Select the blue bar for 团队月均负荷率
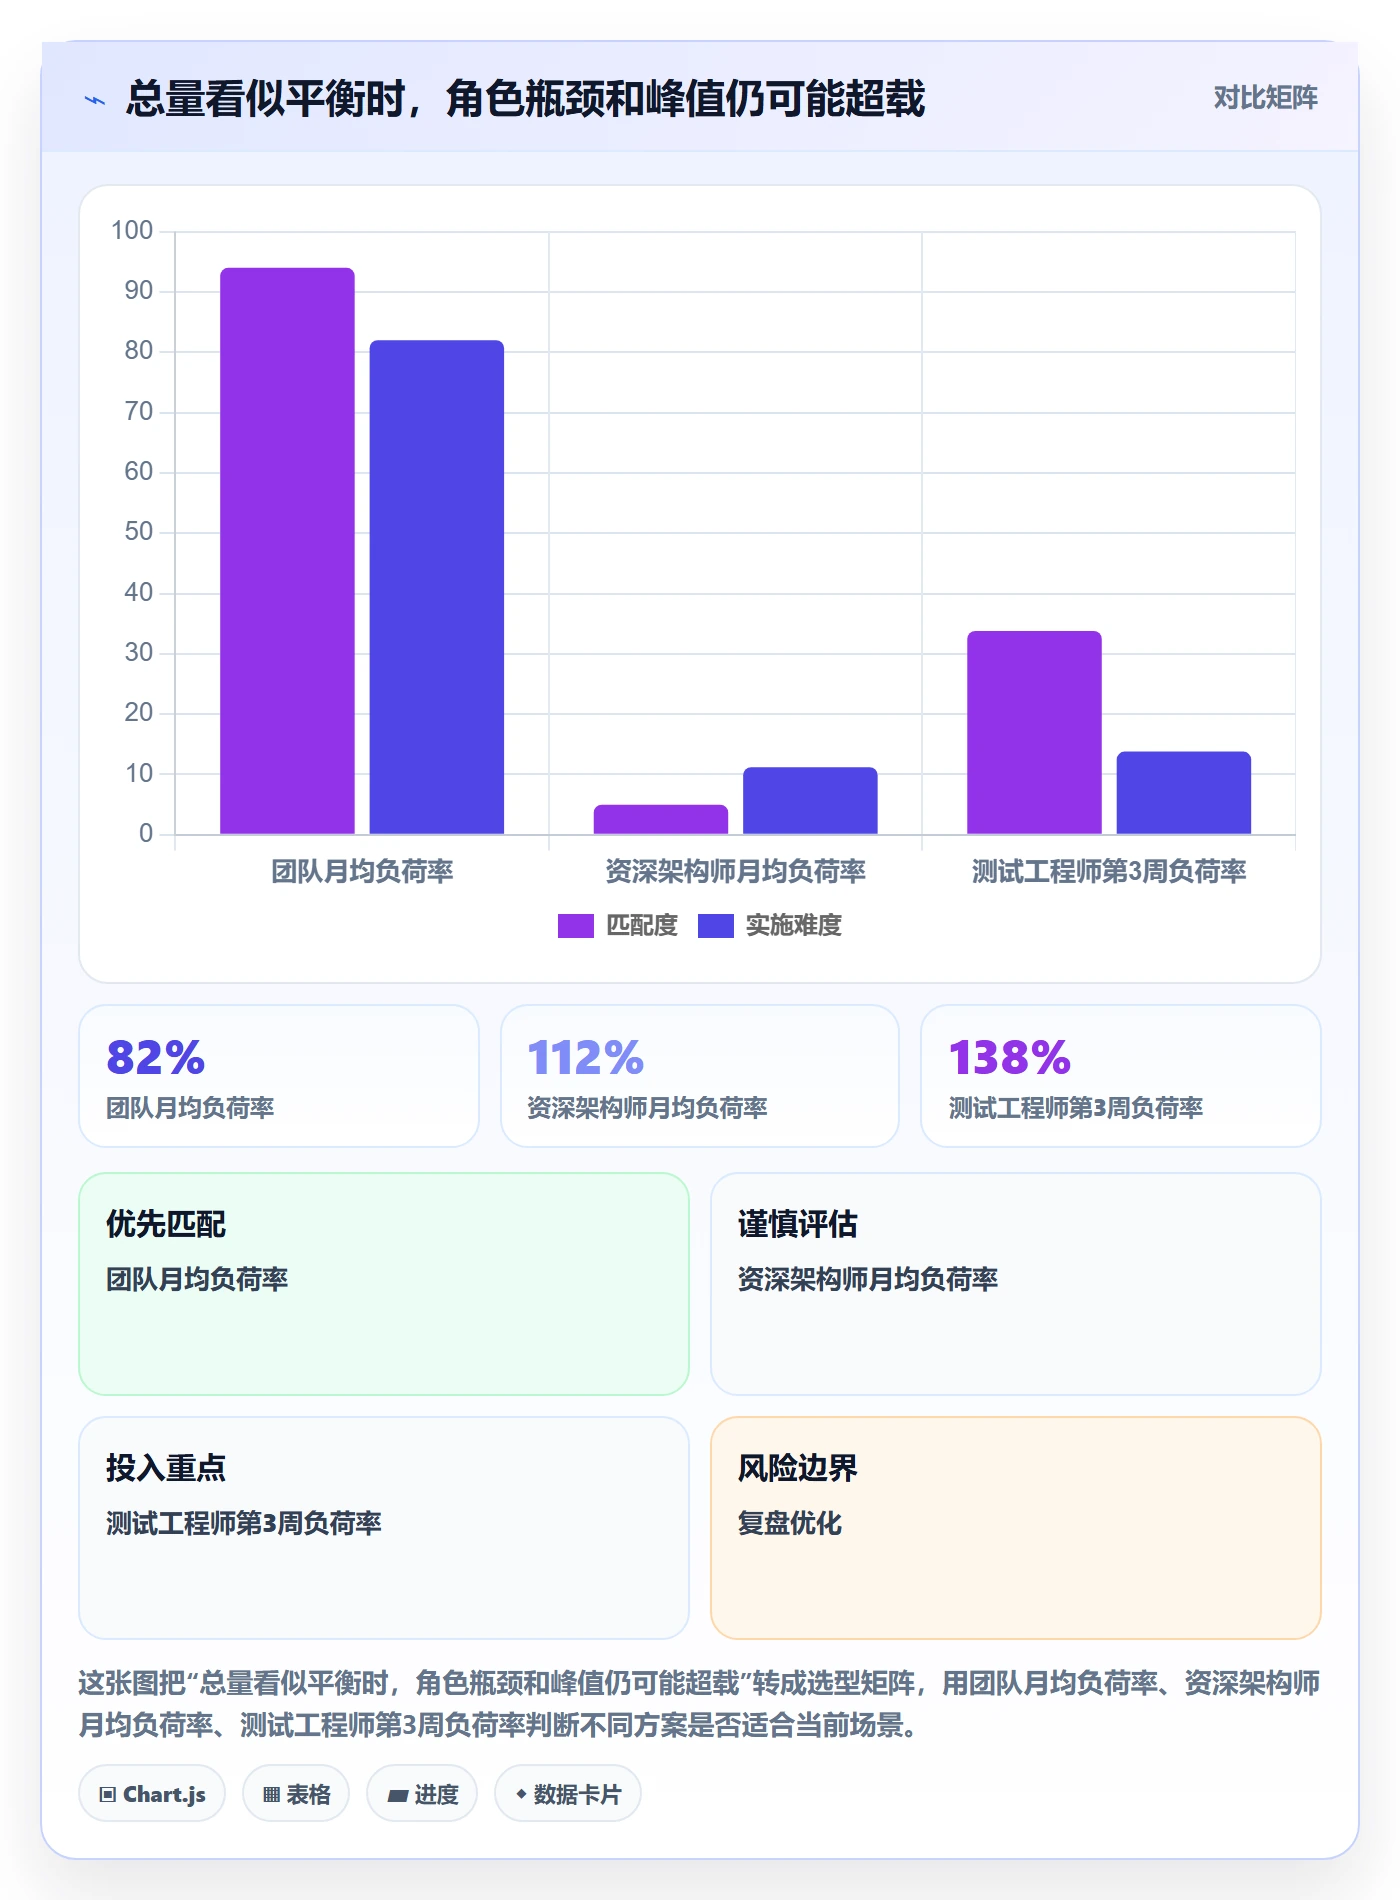The width and height of the screenshot is (1400, 1900). click(x=437, y=587)
